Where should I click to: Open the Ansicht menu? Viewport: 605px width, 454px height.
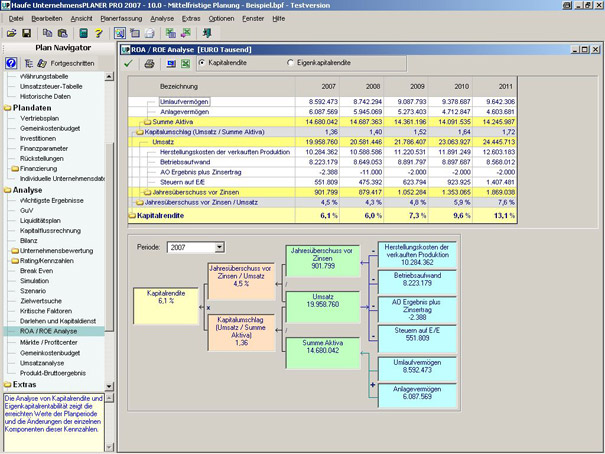81,19
